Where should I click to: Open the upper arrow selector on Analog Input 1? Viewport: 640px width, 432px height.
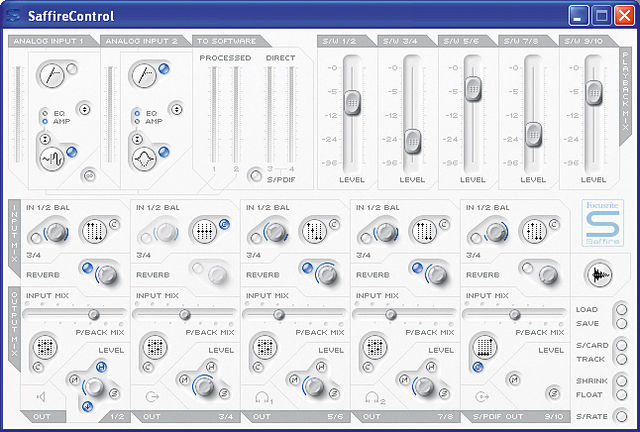[84, 109]
